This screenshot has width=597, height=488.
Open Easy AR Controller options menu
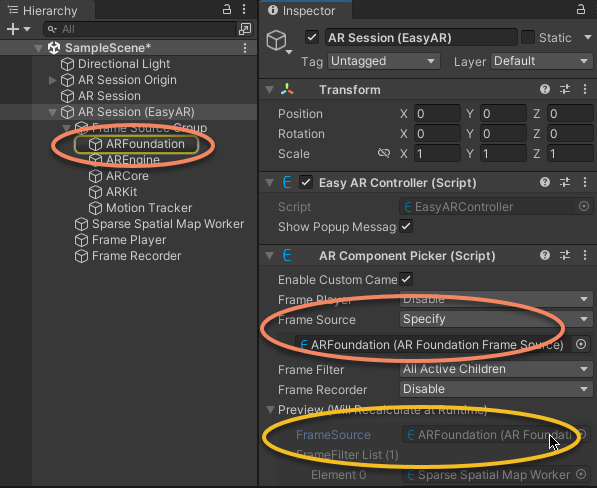pos(585,182)
